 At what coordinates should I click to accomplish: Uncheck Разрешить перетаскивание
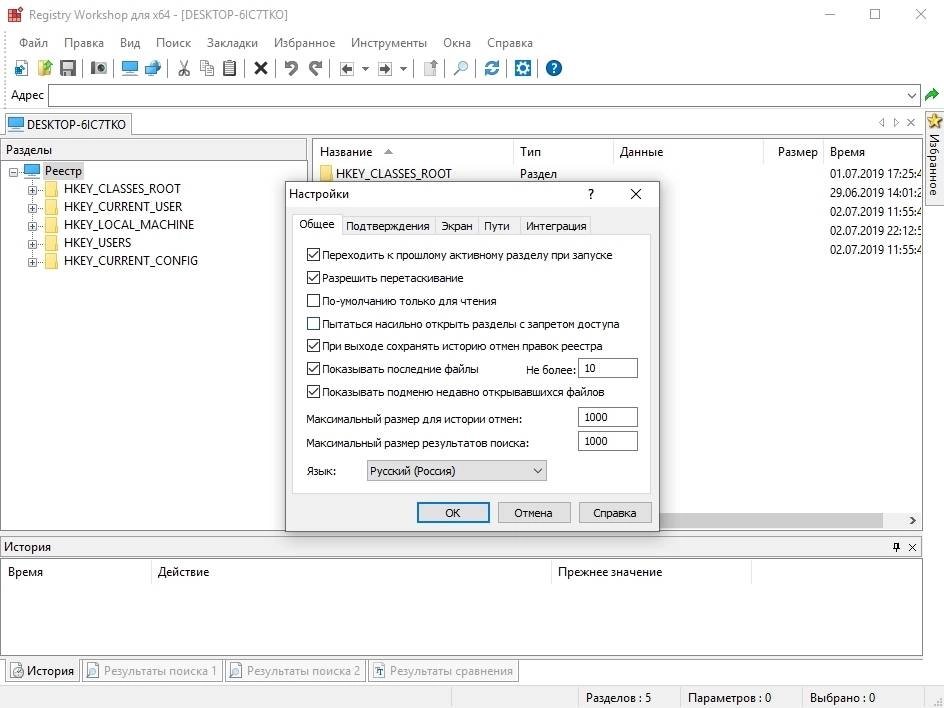click(313, 278)
